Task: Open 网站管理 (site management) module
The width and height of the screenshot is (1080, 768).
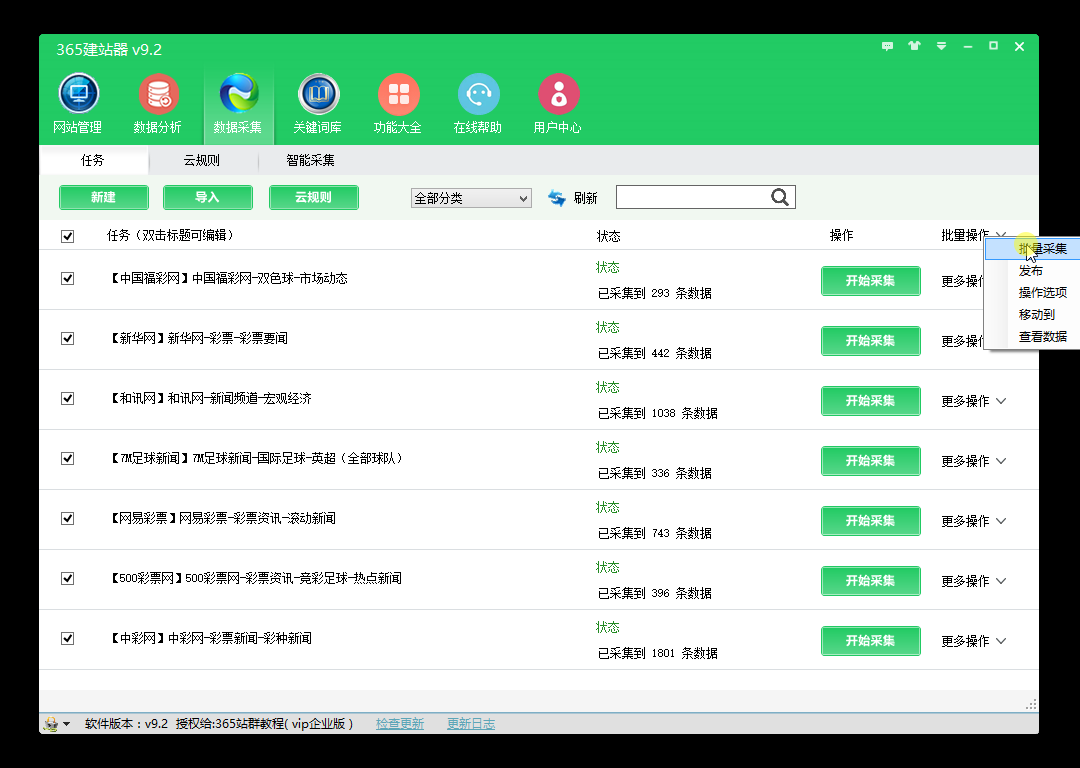Action: click(78, 103)
